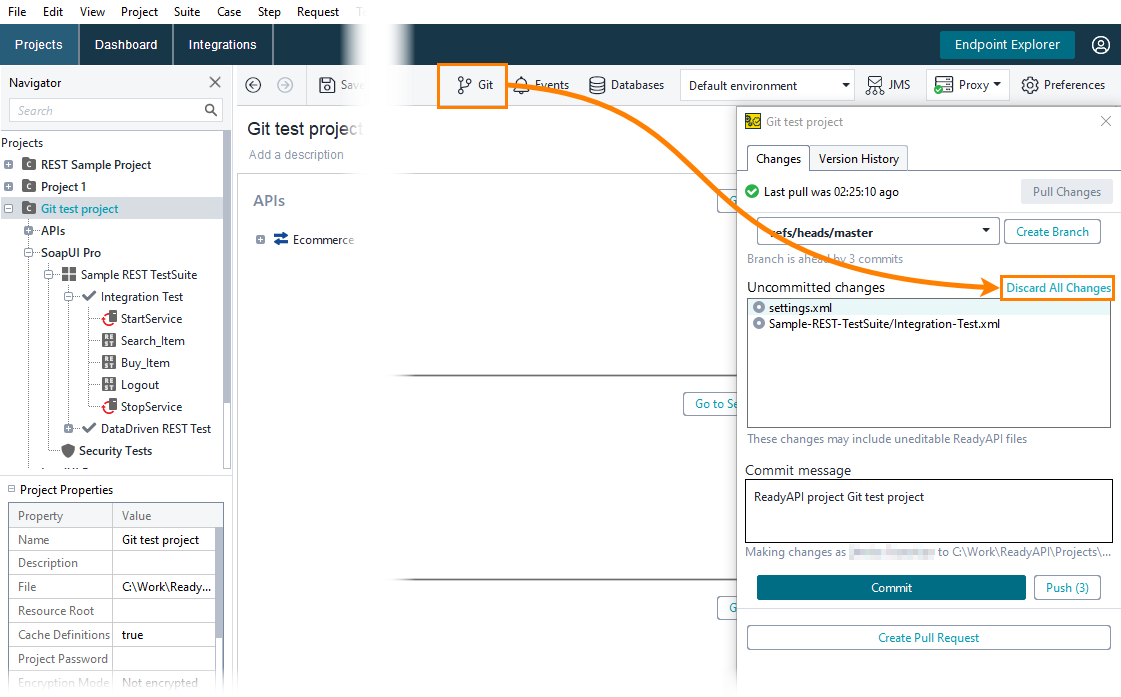Click the Commit message text box
This screenshot has width=1121, height=697.
coord(929,511)
